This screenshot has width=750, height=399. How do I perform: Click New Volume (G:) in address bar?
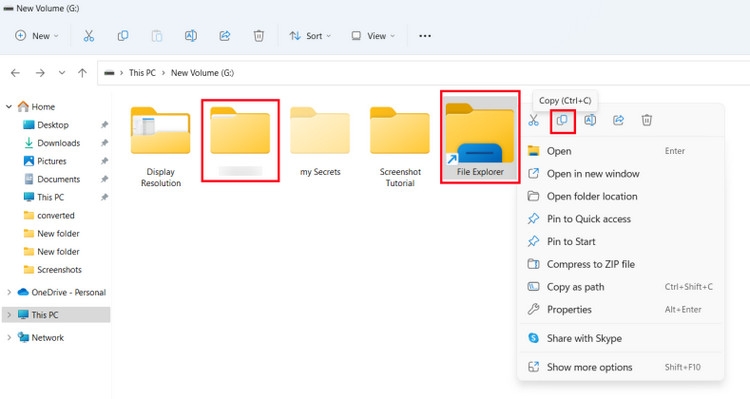pyautogui.click(x=202, y=73)
